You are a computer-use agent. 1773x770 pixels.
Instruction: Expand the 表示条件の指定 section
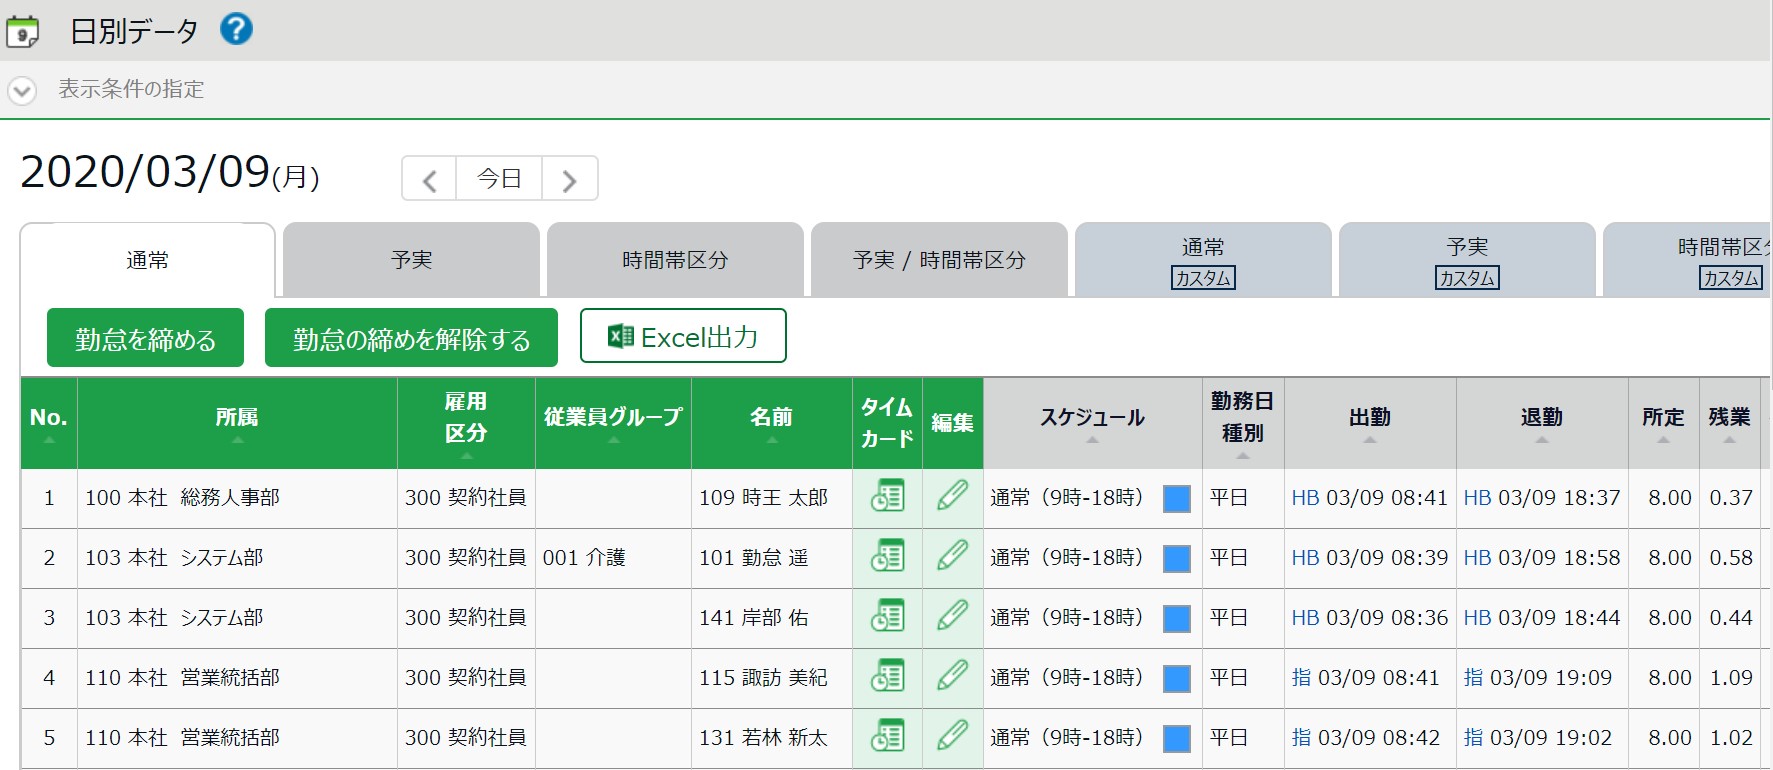tap(22, 90)
